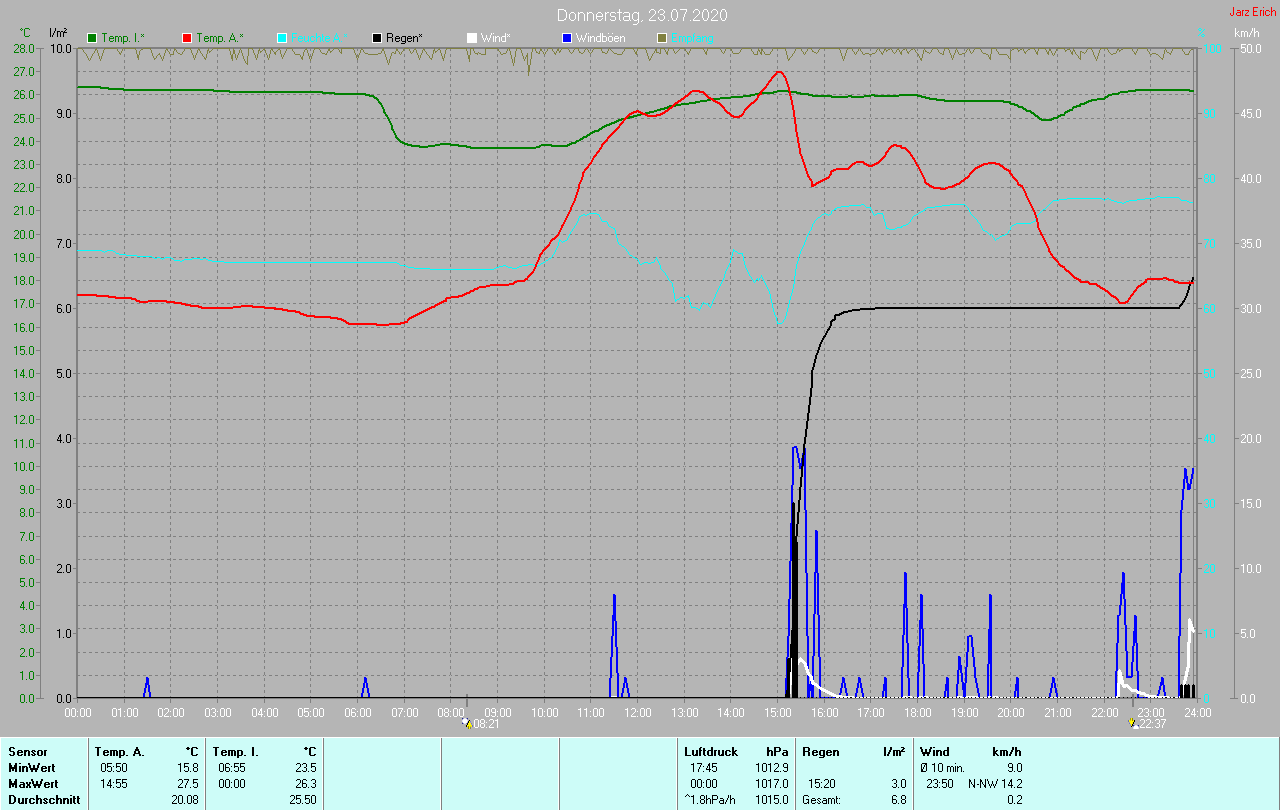Click the 'Temp. A.' column header in table
Image resolution: width=1280 pixels, height=810 pixels.
(x=119, y=752)
